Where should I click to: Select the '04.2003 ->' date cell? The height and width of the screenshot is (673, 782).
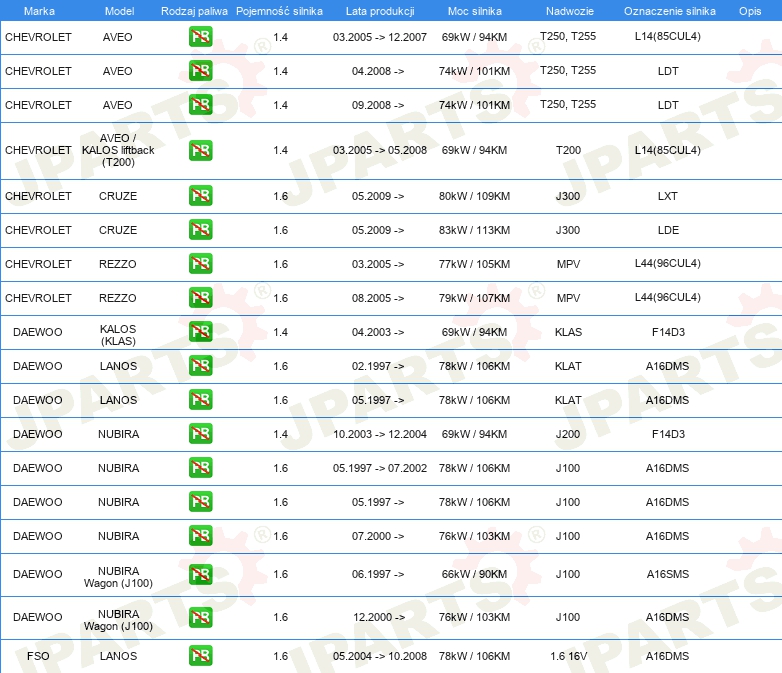tap(378, 332)
